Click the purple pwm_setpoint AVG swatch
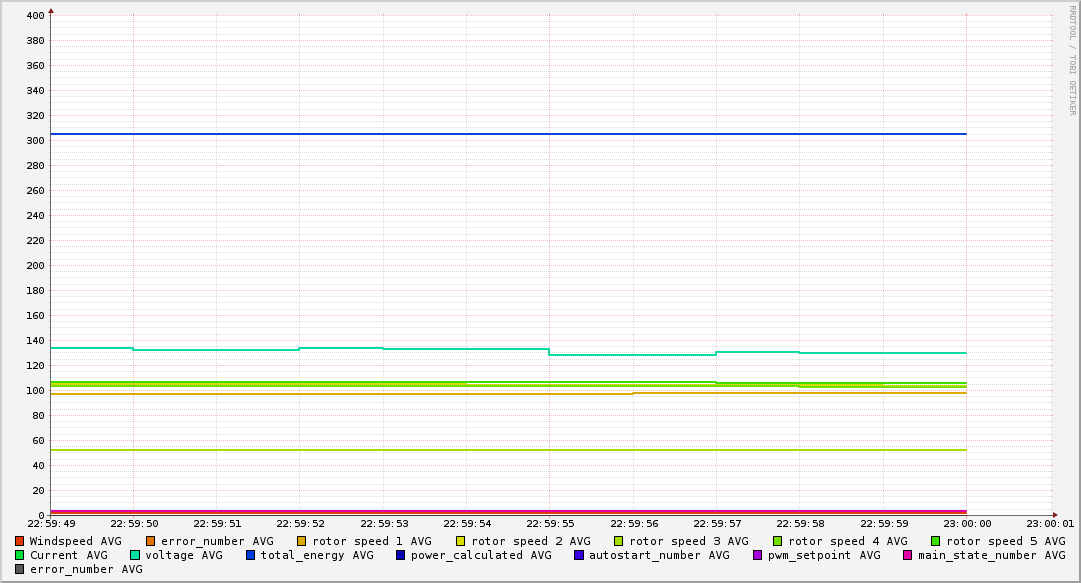Screen dimensions: 1081x583 [x=757, y=555]
